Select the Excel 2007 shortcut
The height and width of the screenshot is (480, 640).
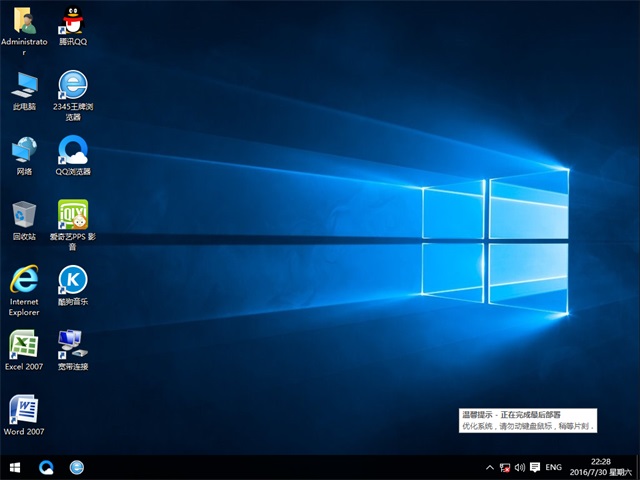[24, 345]
